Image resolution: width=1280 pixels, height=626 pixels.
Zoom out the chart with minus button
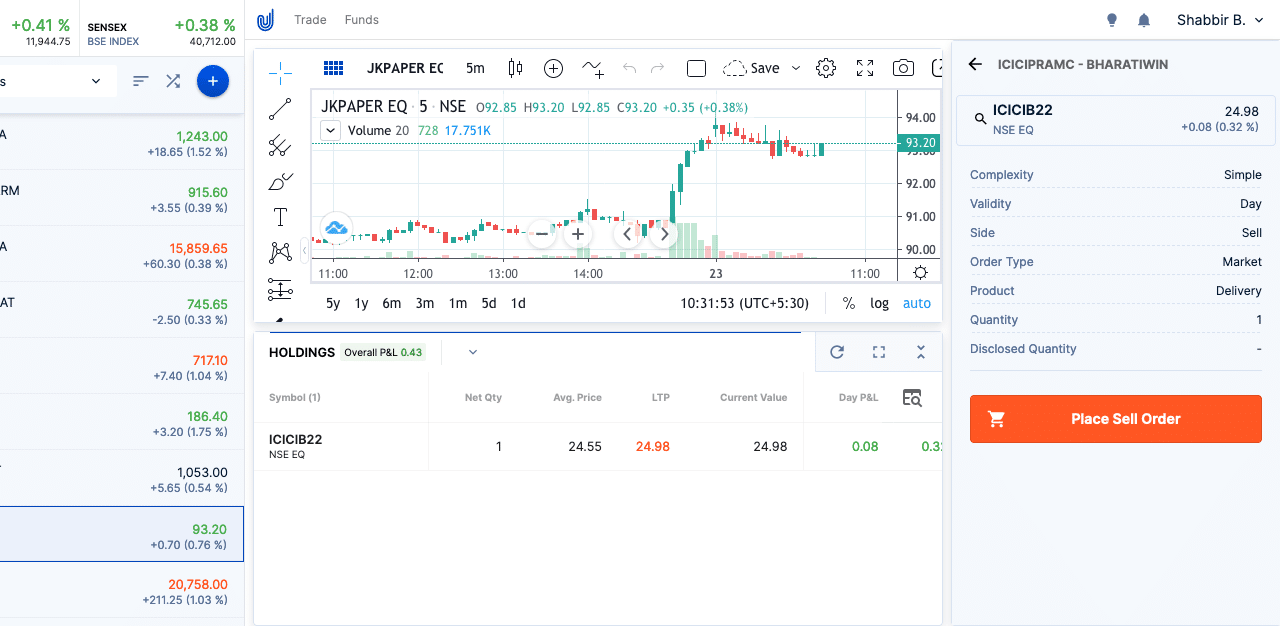click(x=542, y=234)
